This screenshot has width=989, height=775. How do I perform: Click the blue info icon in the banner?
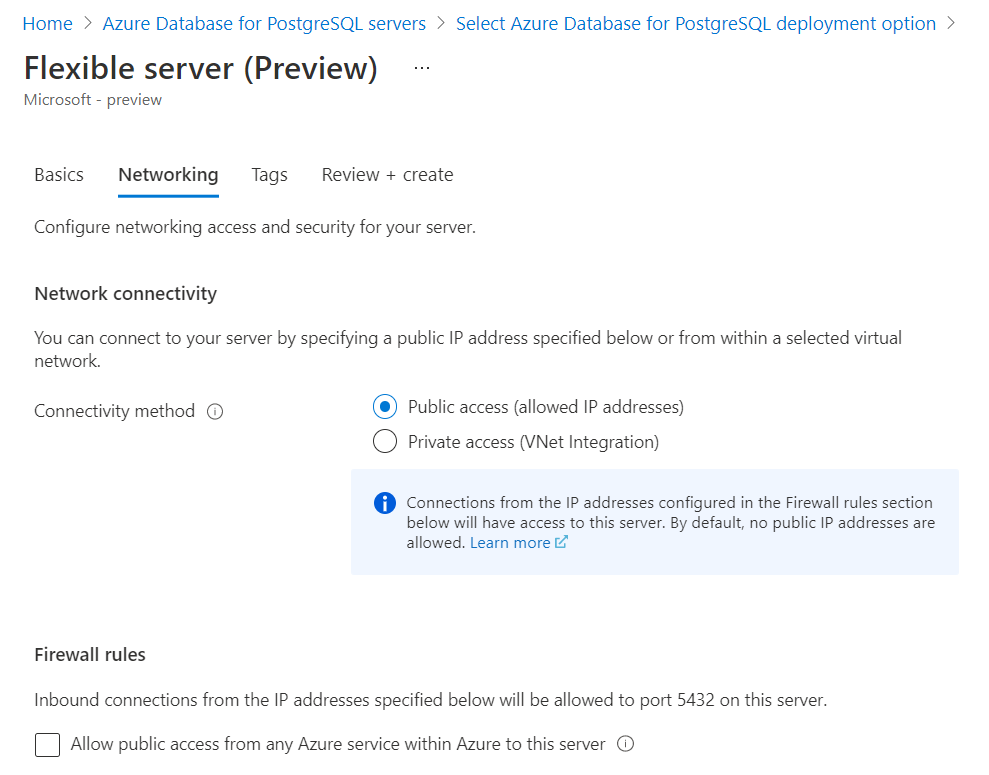pyautogui.click(x=385, y=503)
